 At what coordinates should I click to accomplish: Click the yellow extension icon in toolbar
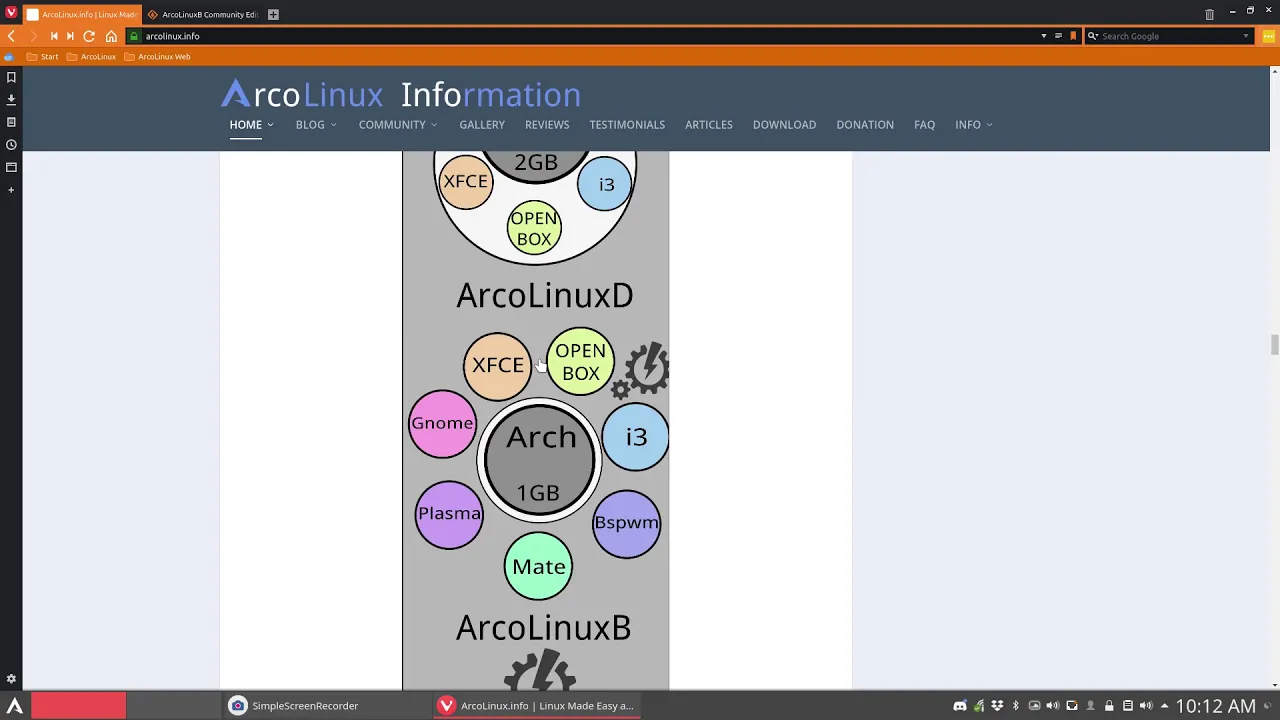[1268, 36]
